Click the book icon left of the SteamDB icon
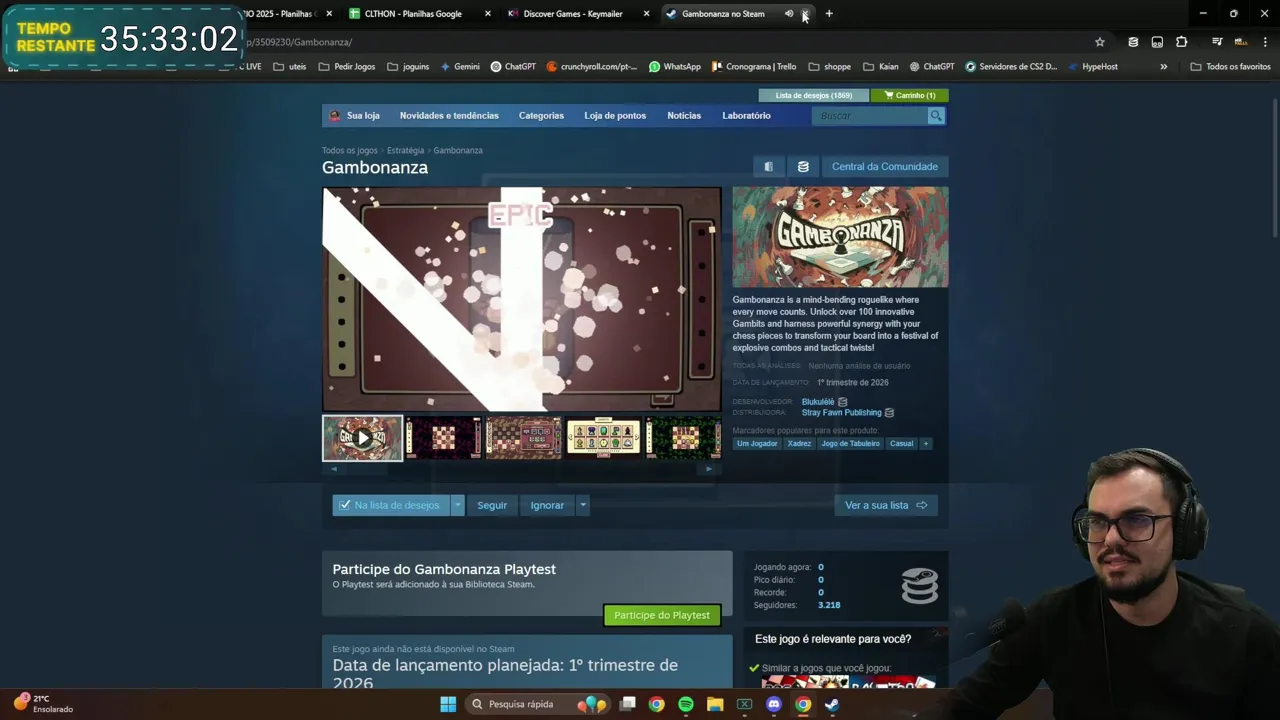The width and height of the screenshot is (1280, 720). coord(768,167)
